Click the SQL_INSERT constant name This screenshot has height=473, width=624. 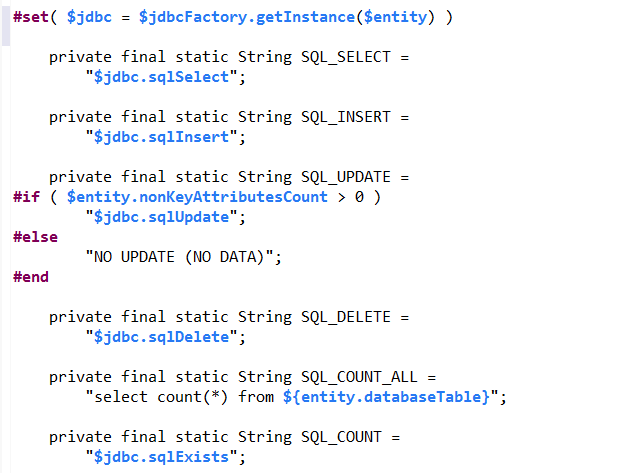(x=345, y=117)
